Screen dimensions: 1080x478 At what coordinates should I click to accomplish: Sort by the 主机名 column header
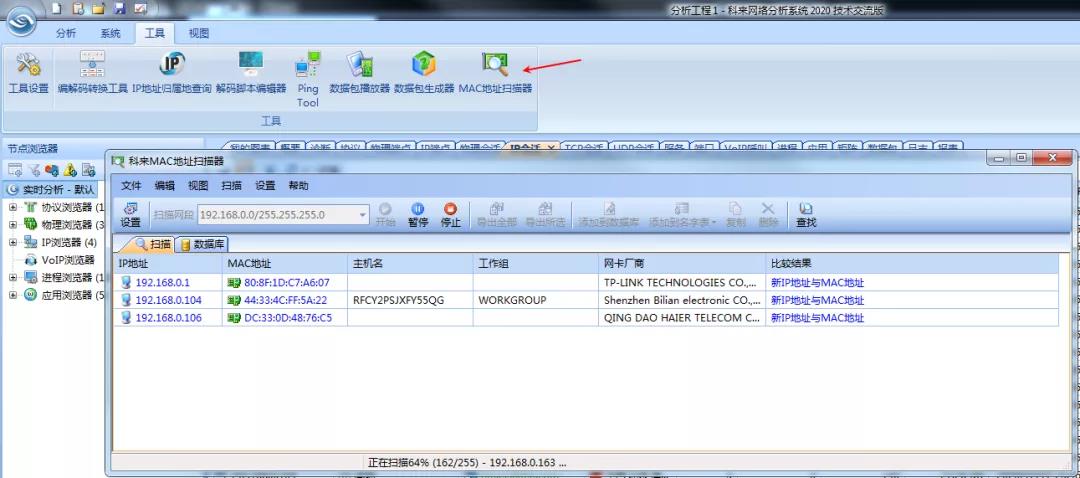(x=410, y=264)
